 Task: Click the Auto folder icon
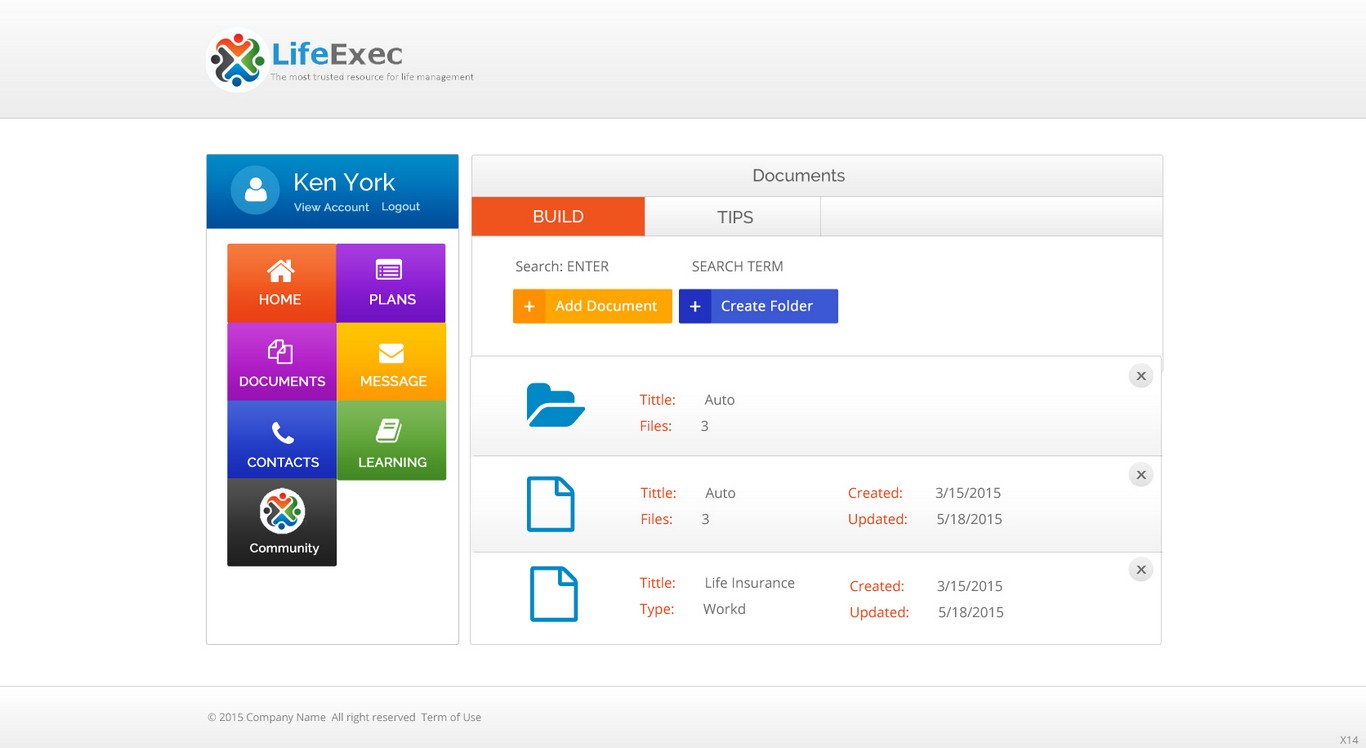(555, 405)
